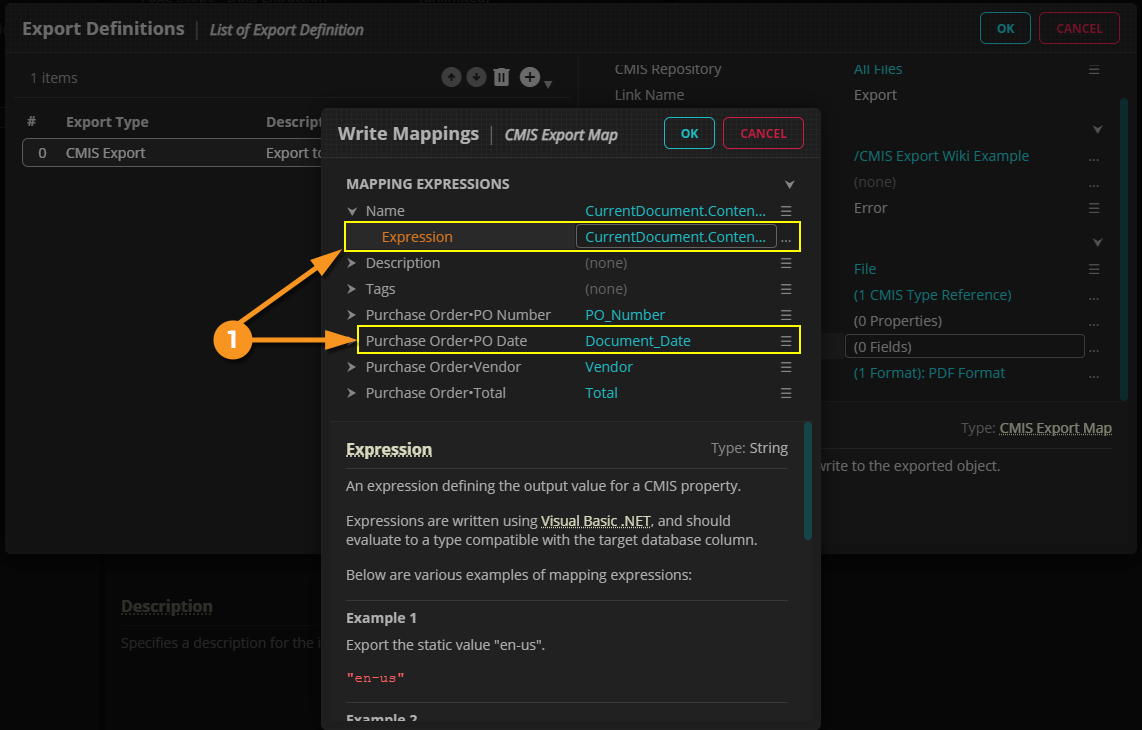Open hamburger menu for PO Number mapping
The width and height of the screenshot is (1142, 730).
point(786,315)
